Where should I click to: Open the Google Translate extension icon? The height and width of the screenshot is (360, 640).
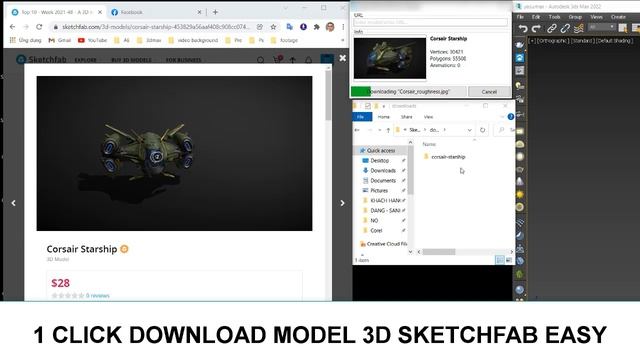pyautogui.click(x=290, y=27)
